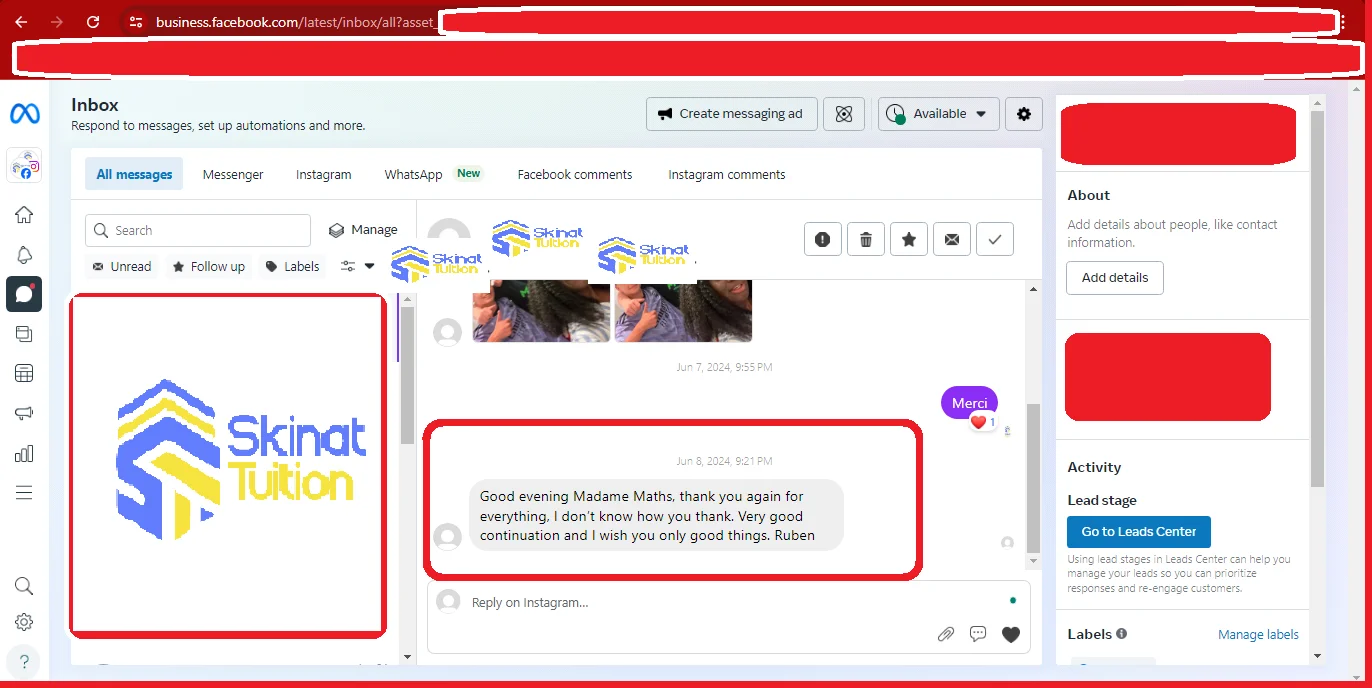
Task: Click the browser address bar URL
Action: tap(295, 22)
